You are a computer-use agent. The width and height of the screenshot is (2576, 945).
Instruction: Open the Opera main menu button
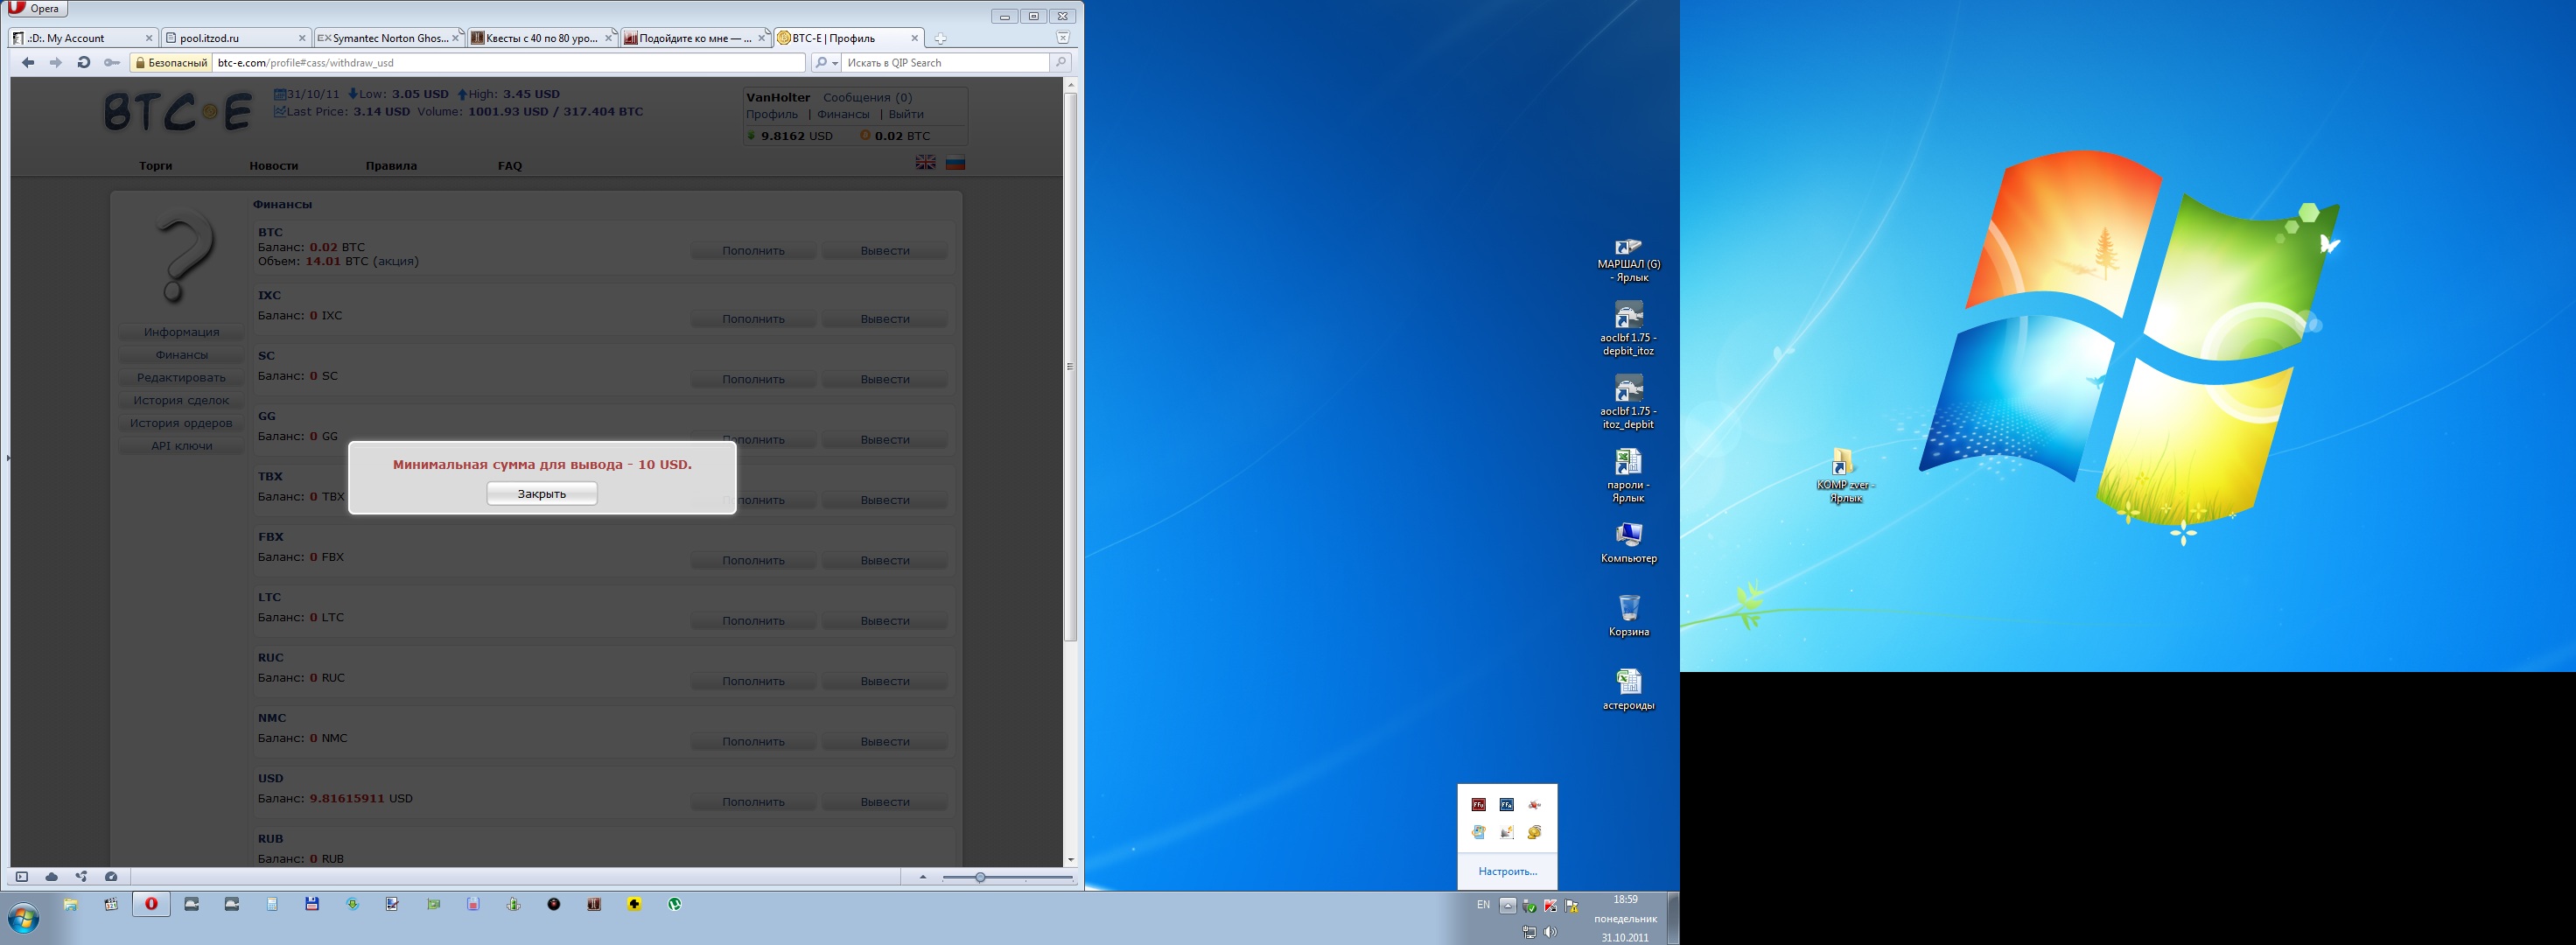pos(36,9)
